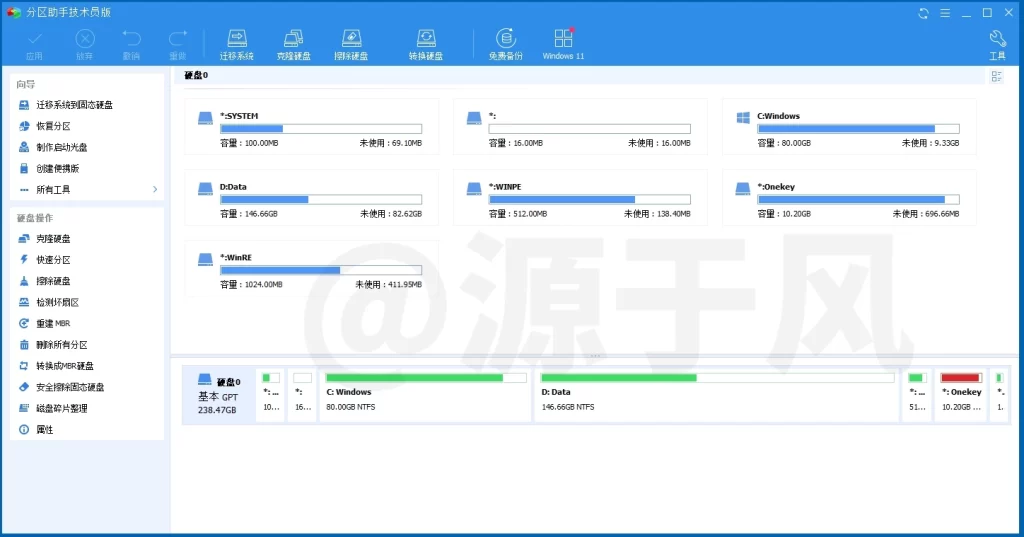Select the *: Onekey block in disk map
This screenshot has height=537, width=1024.
click(x=961, y=395)
